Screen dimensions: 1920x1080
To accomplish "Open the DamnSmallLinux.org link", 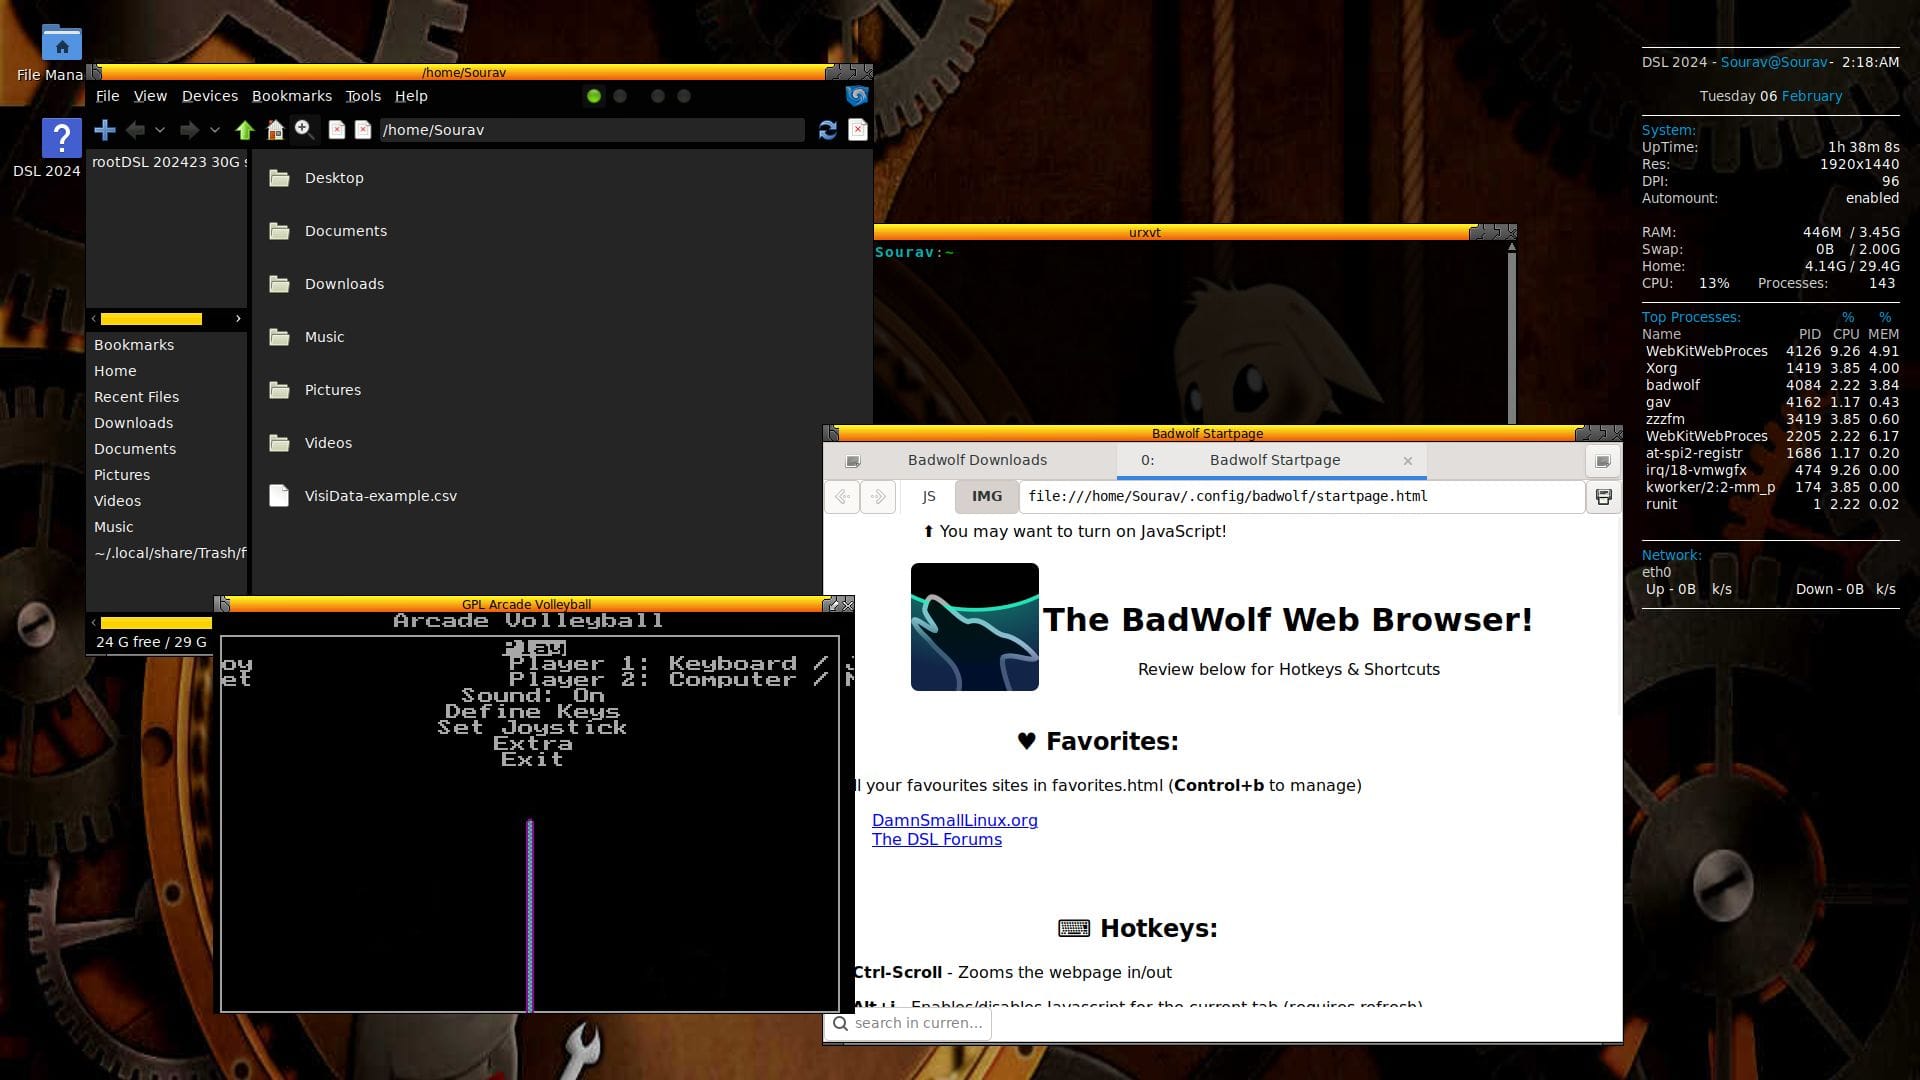I will 954,820.
